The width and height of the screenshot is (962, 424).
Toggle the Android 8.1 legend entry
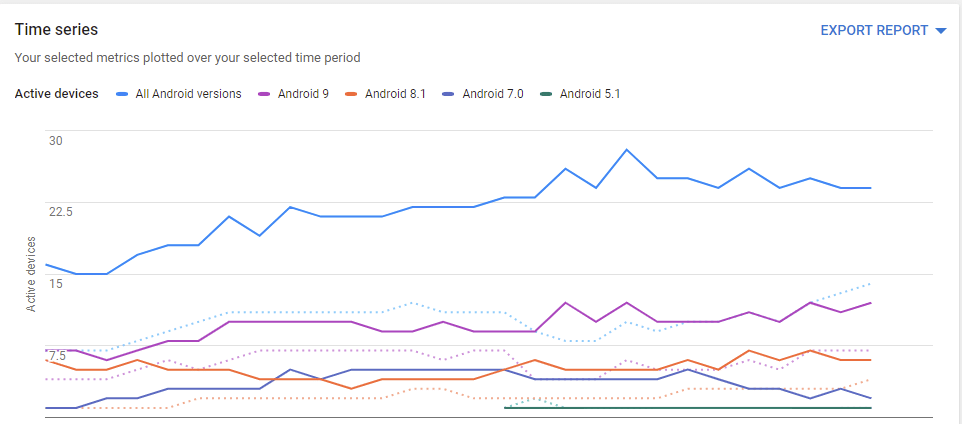click(387, 94)
